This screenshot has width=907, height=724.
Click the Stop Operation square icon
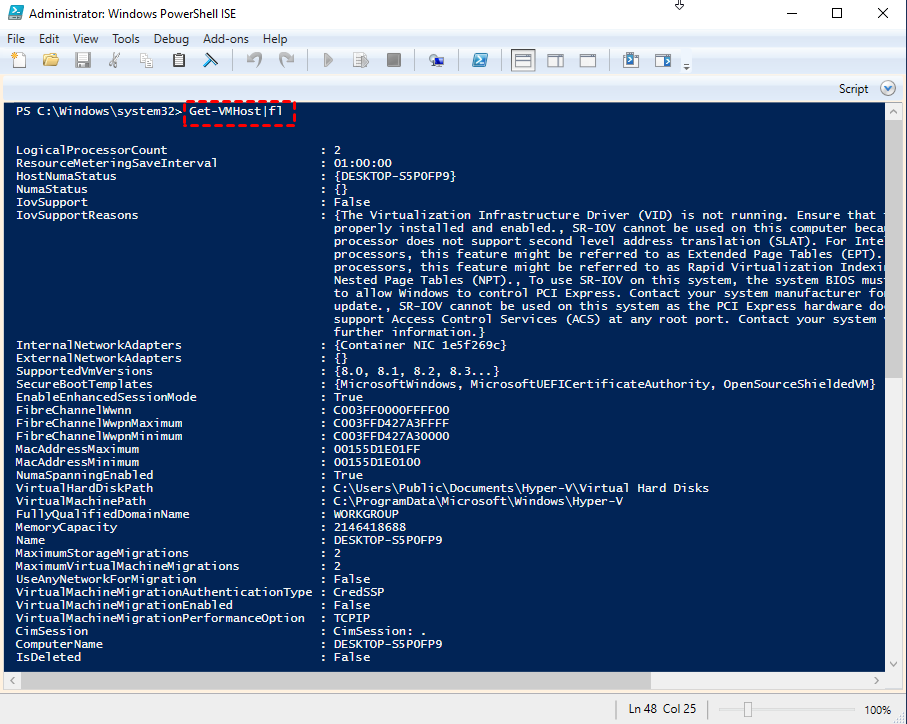[x=394, y=61]
